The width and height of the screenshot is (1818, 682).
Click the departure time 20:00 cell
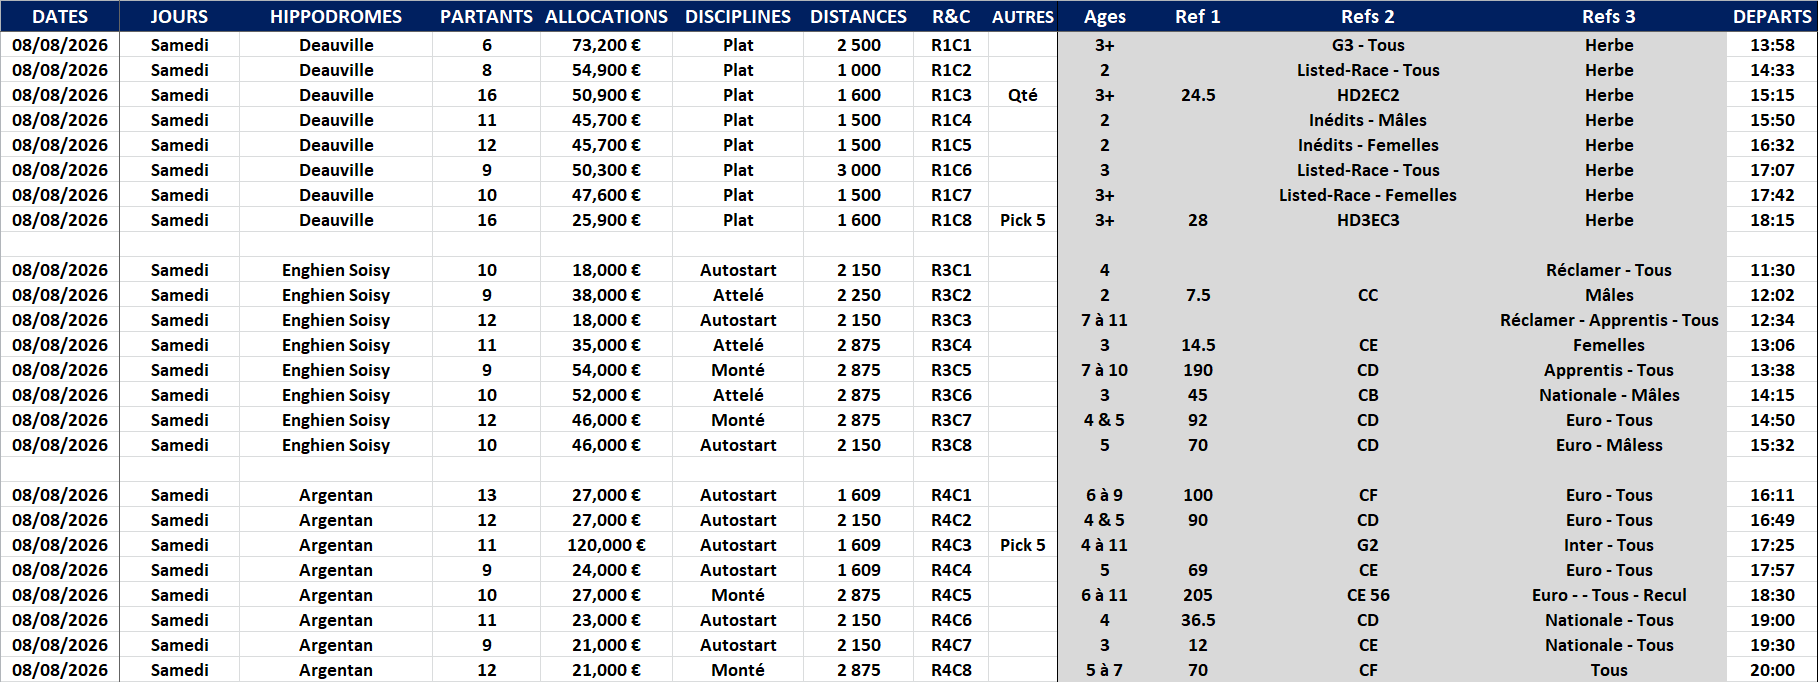tap(1772, 670)
